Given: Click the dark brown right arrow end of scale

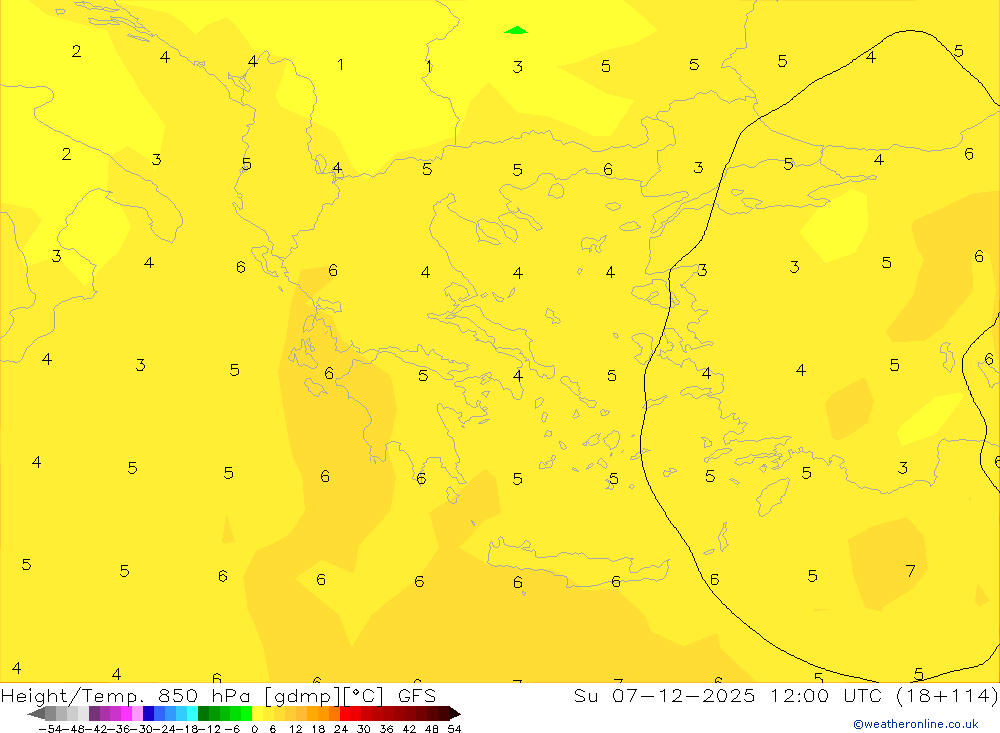Looking at the screenshot, I should (x=455, y=714).
